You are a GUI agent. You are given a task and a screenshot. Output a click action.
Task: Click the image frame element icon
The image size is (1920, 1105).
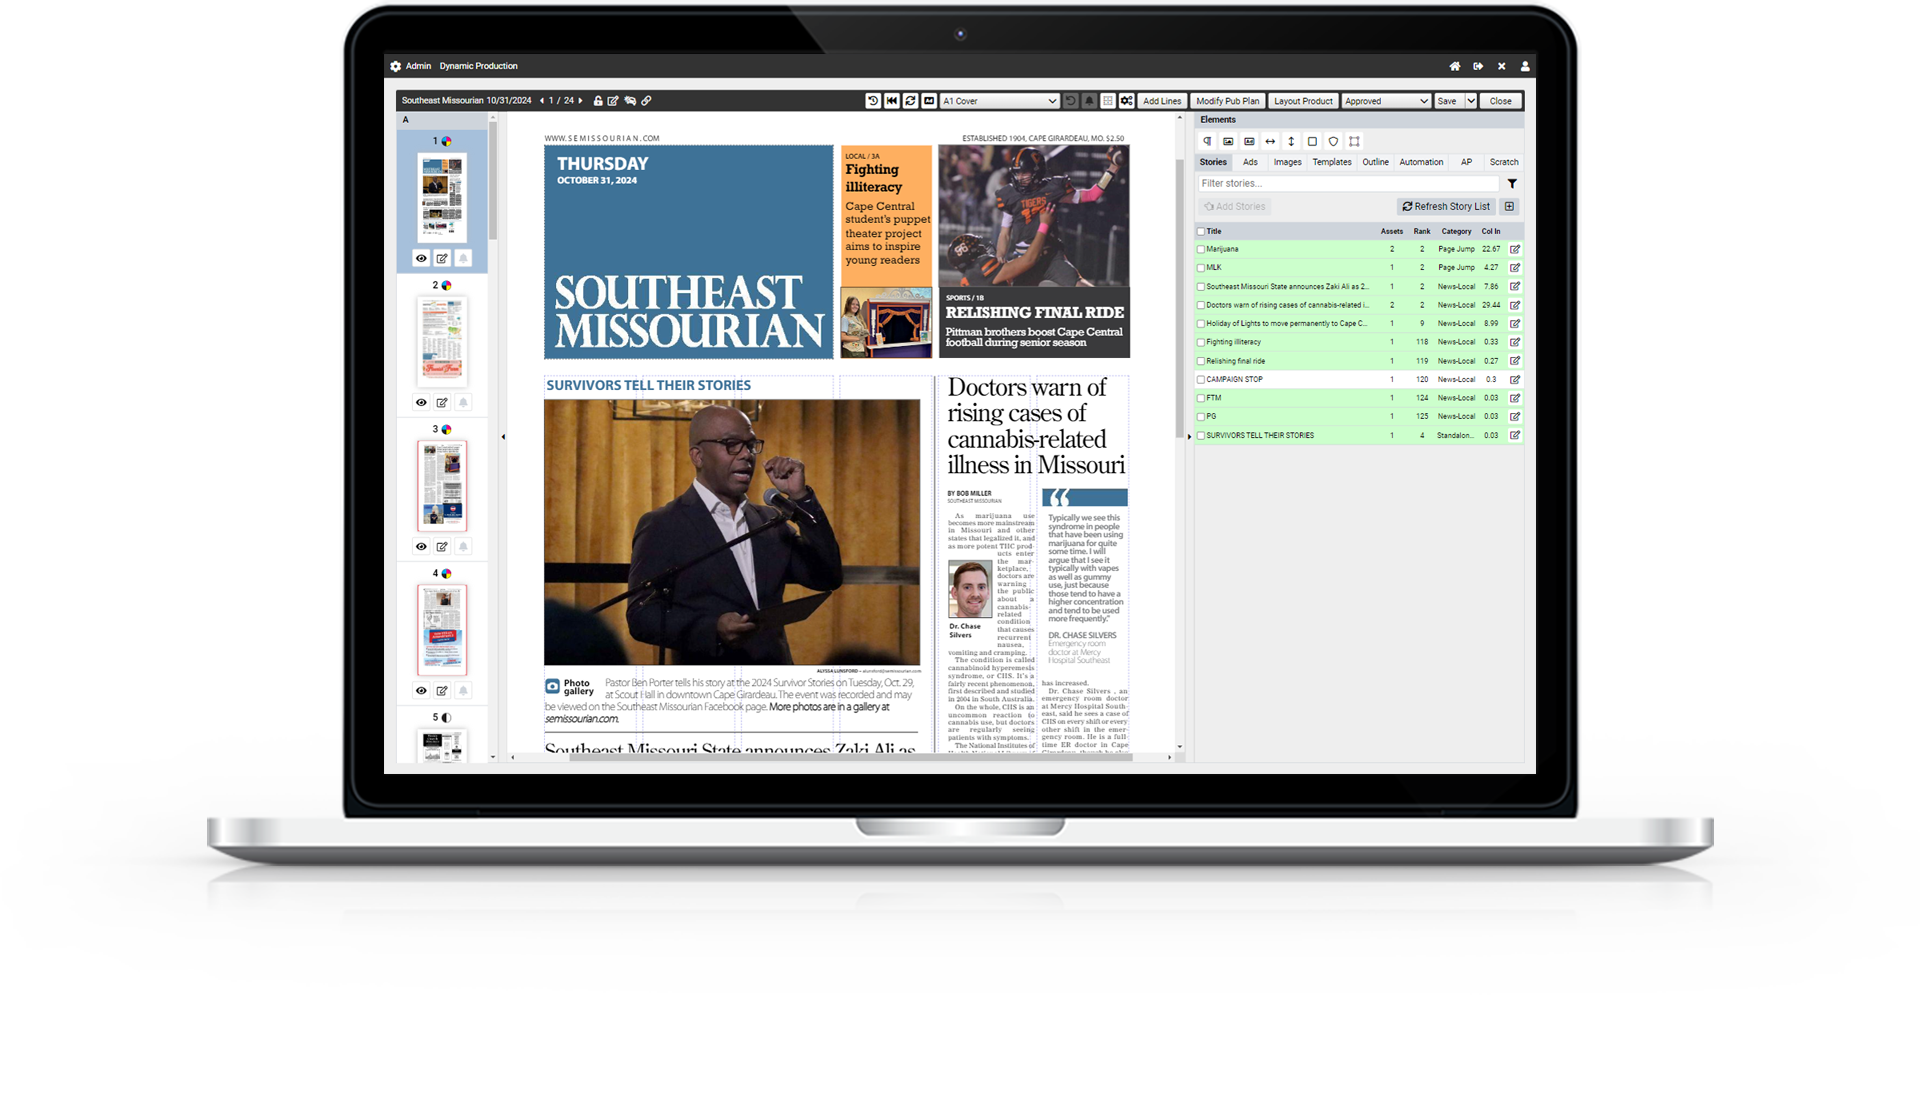1228,141
